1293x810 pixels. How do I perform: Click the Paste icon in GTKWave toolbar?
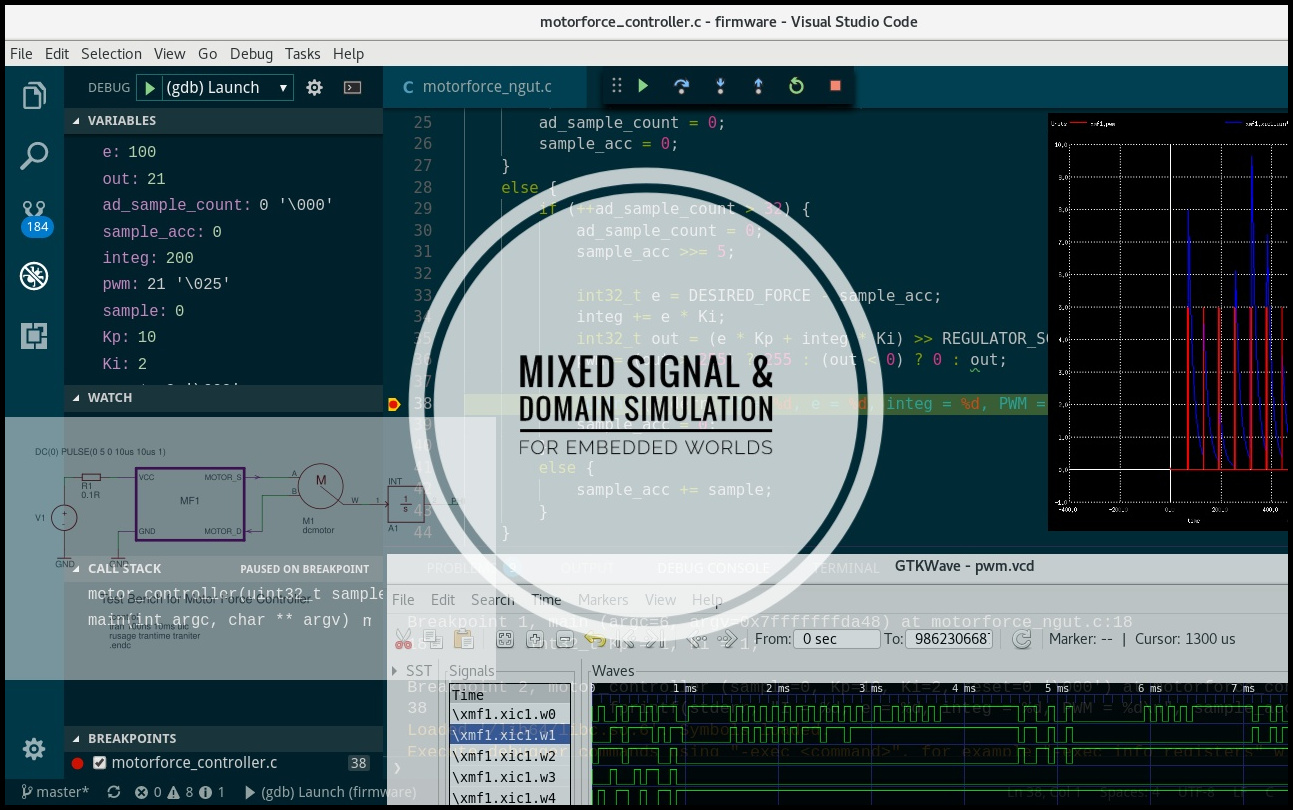click(463, 639)
